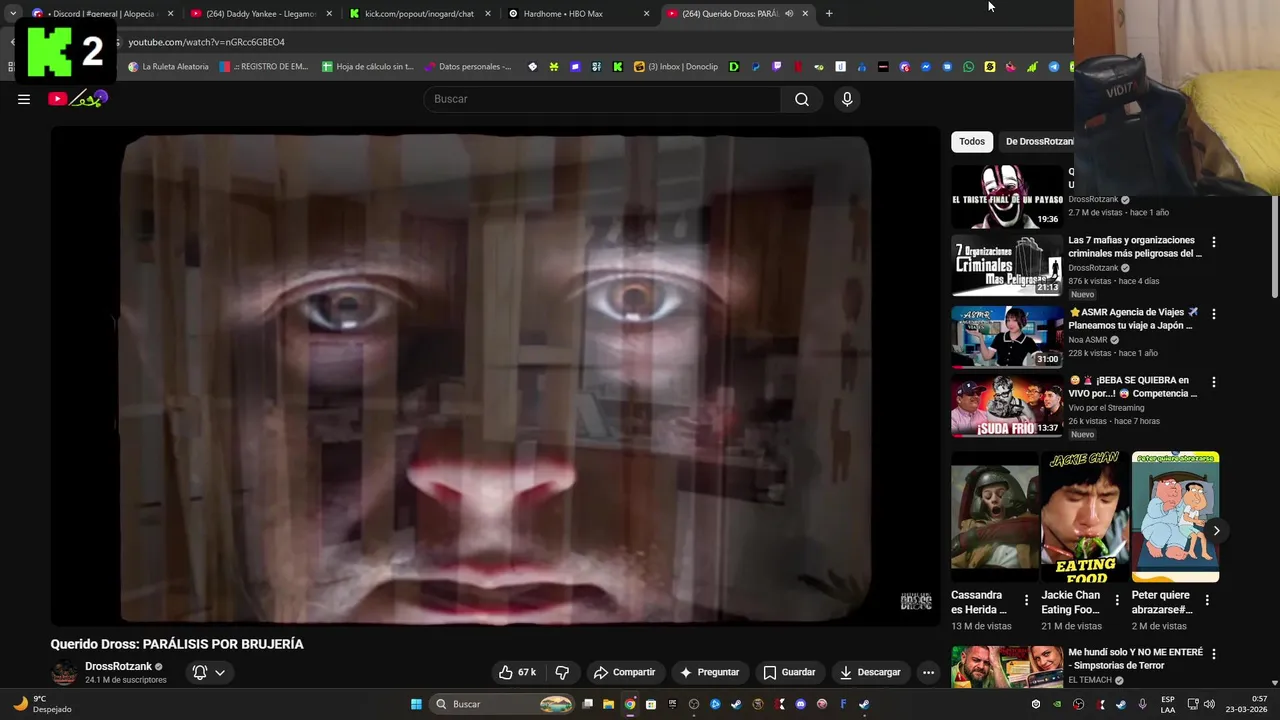Open Jackie Chan Eating Food short
Viewport: 1280px width, 720px height.
coord(1085,517)
